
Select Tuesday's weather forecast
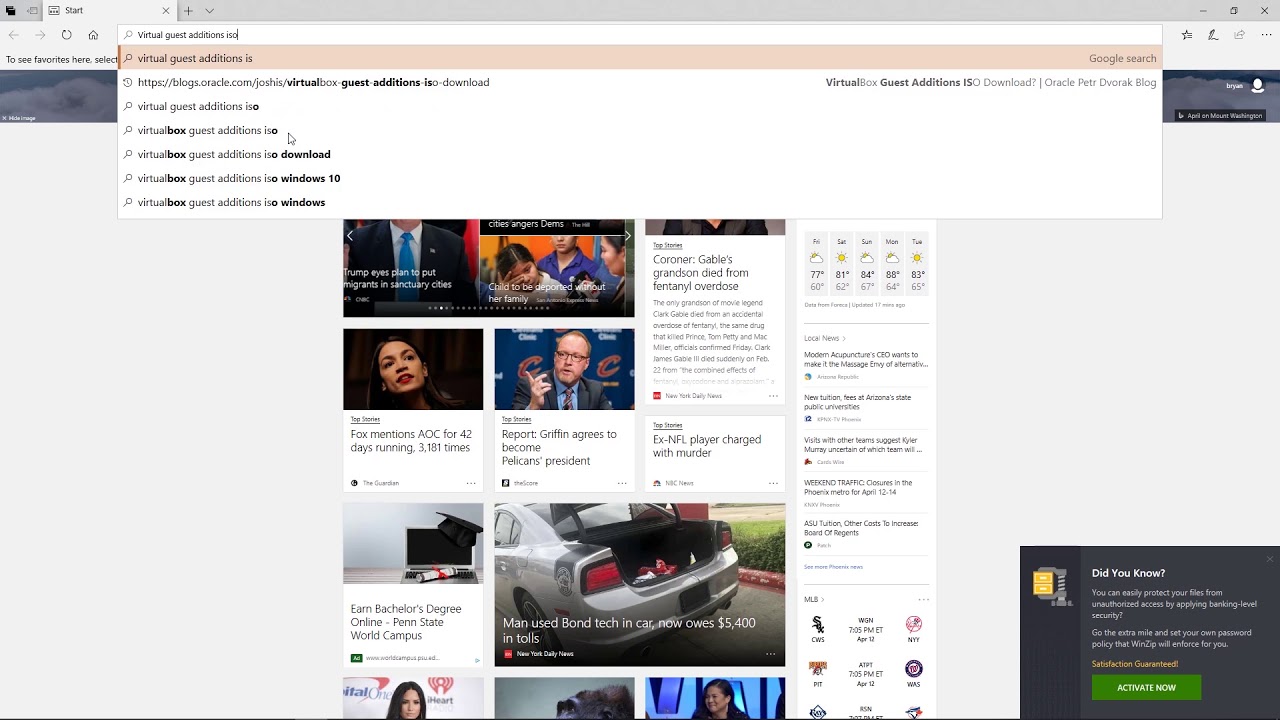point(917,264)
